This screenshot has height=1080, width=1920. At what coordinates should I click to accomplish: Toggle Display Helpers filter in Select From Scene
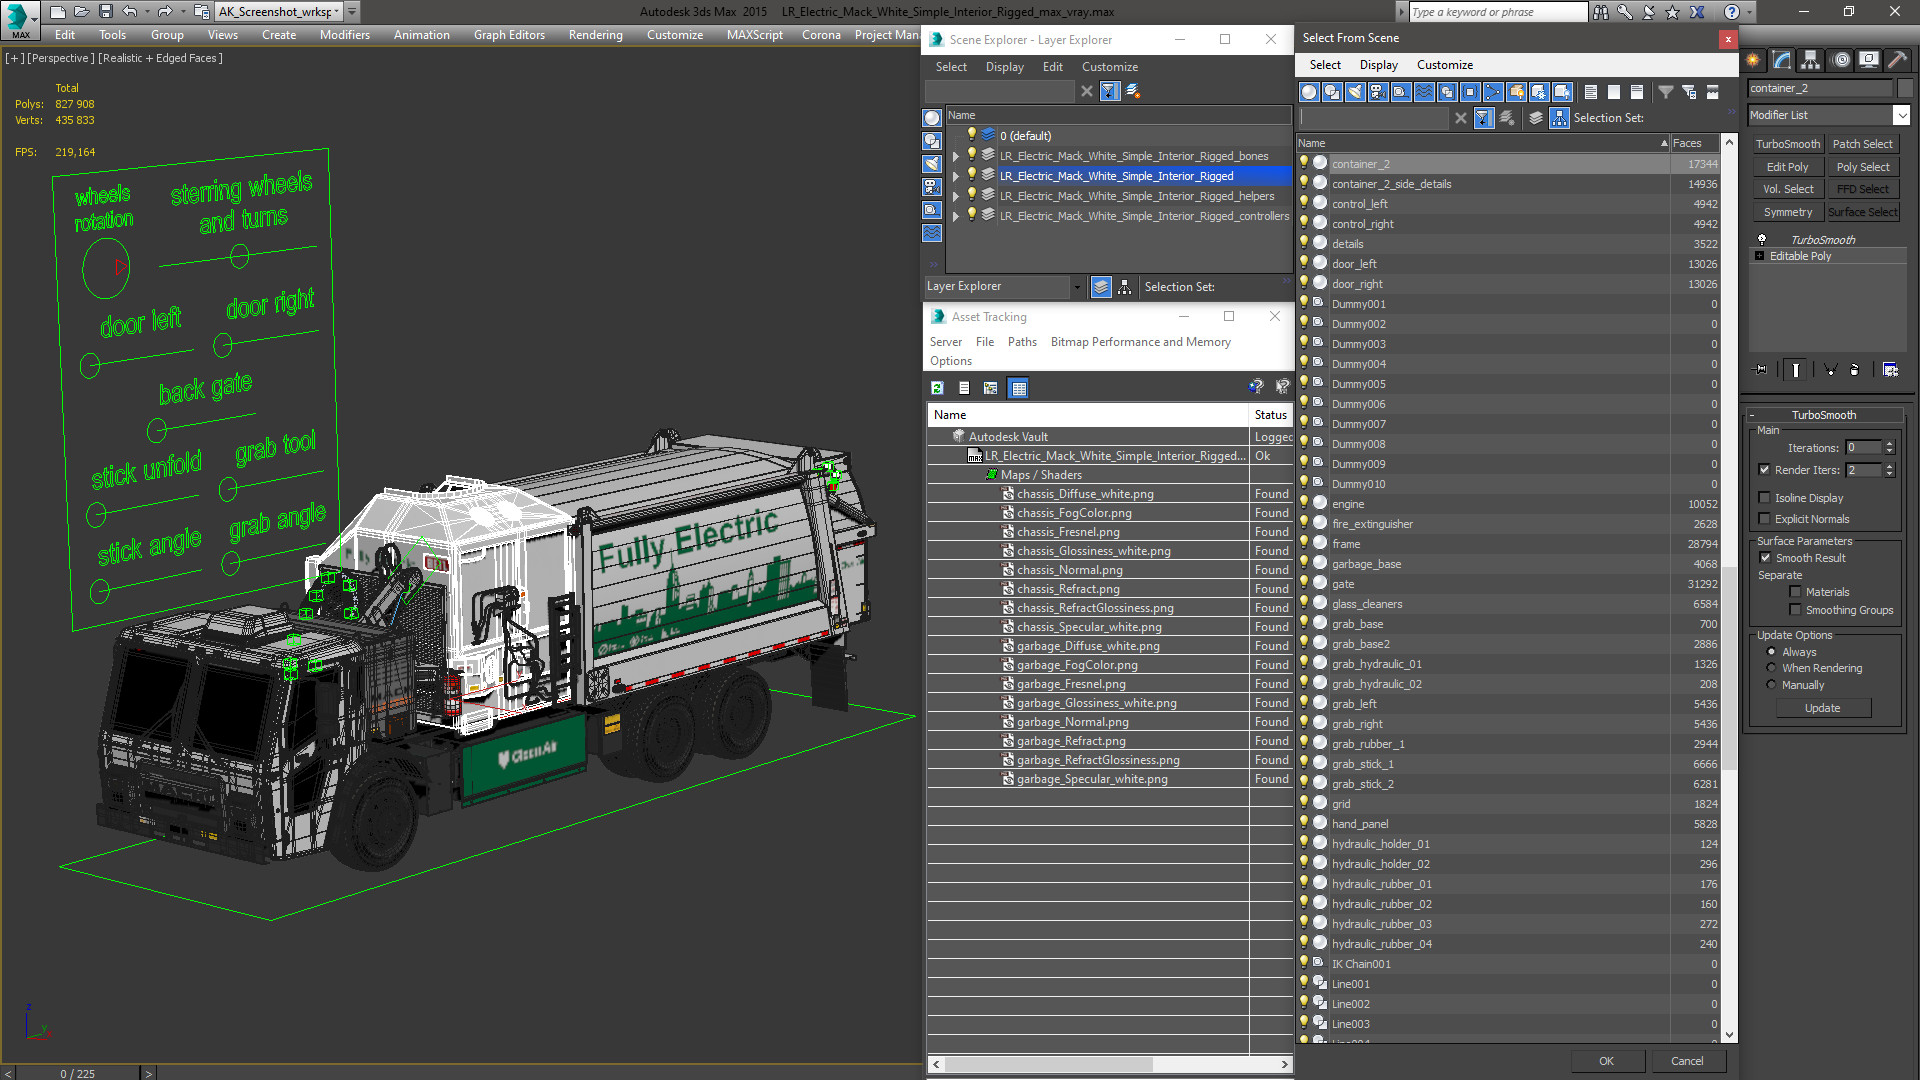[1401, 92]
